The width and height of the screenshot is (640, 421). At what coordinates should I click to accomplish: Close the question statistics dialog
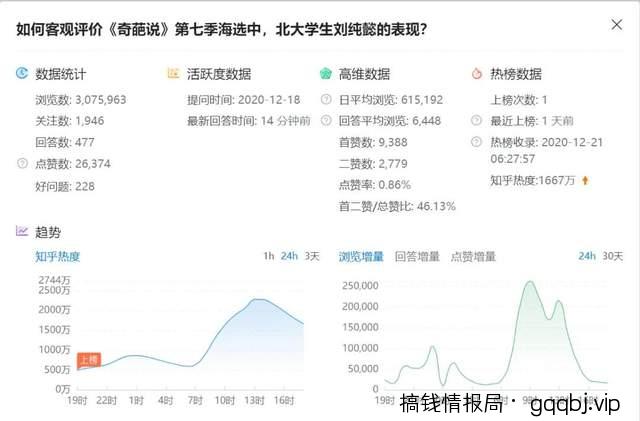617,25
